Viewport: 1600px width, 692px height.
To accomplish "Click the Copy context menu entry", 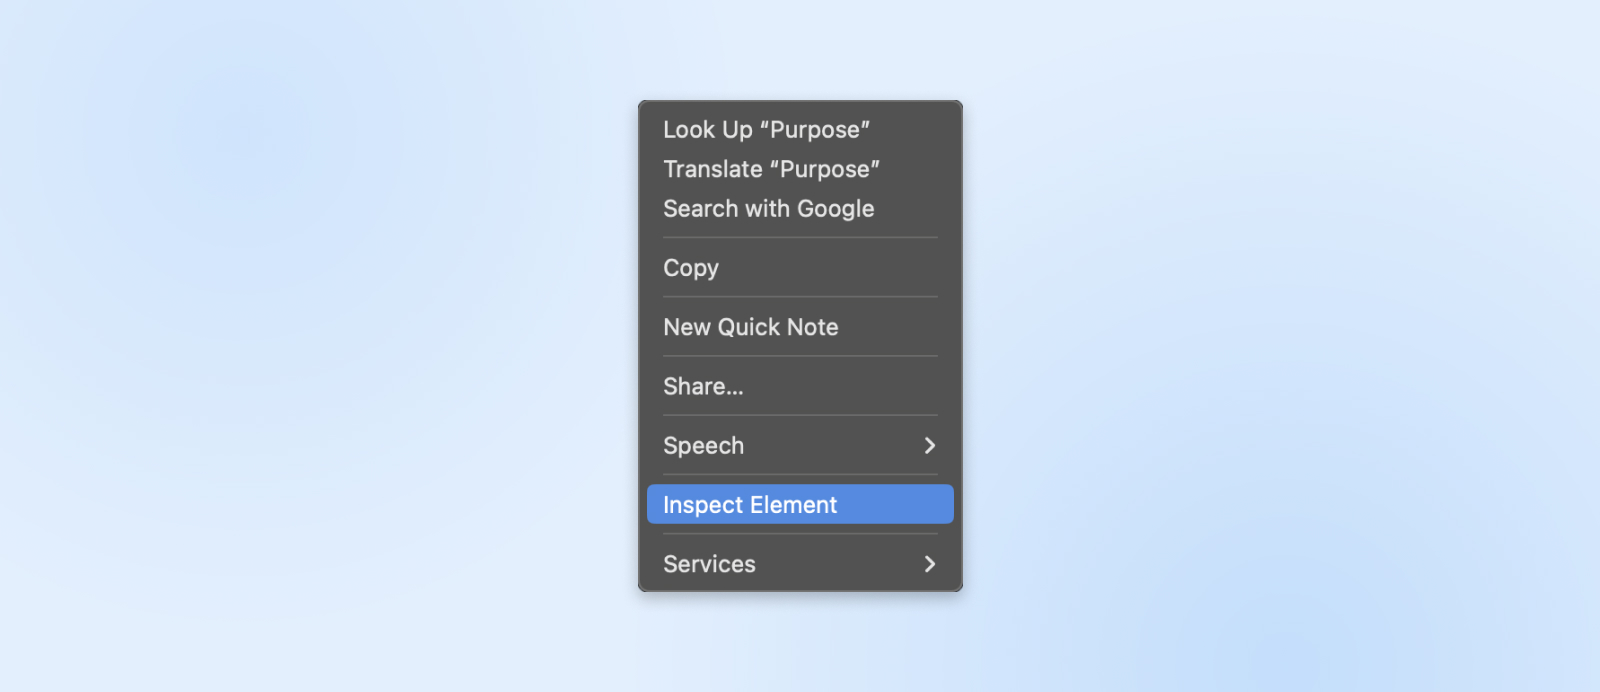I will [x=691, y=268].
